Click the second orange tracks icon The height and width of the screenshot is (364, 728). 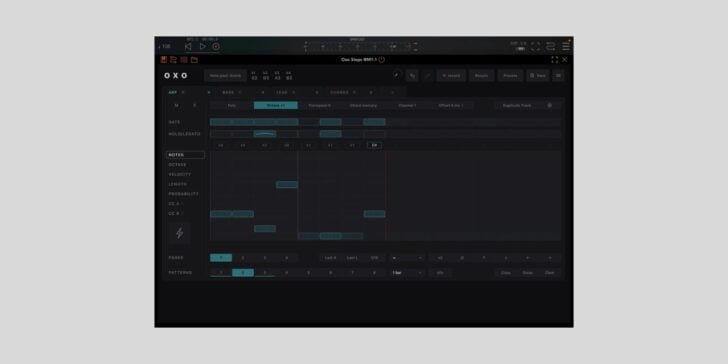(174, 60)
